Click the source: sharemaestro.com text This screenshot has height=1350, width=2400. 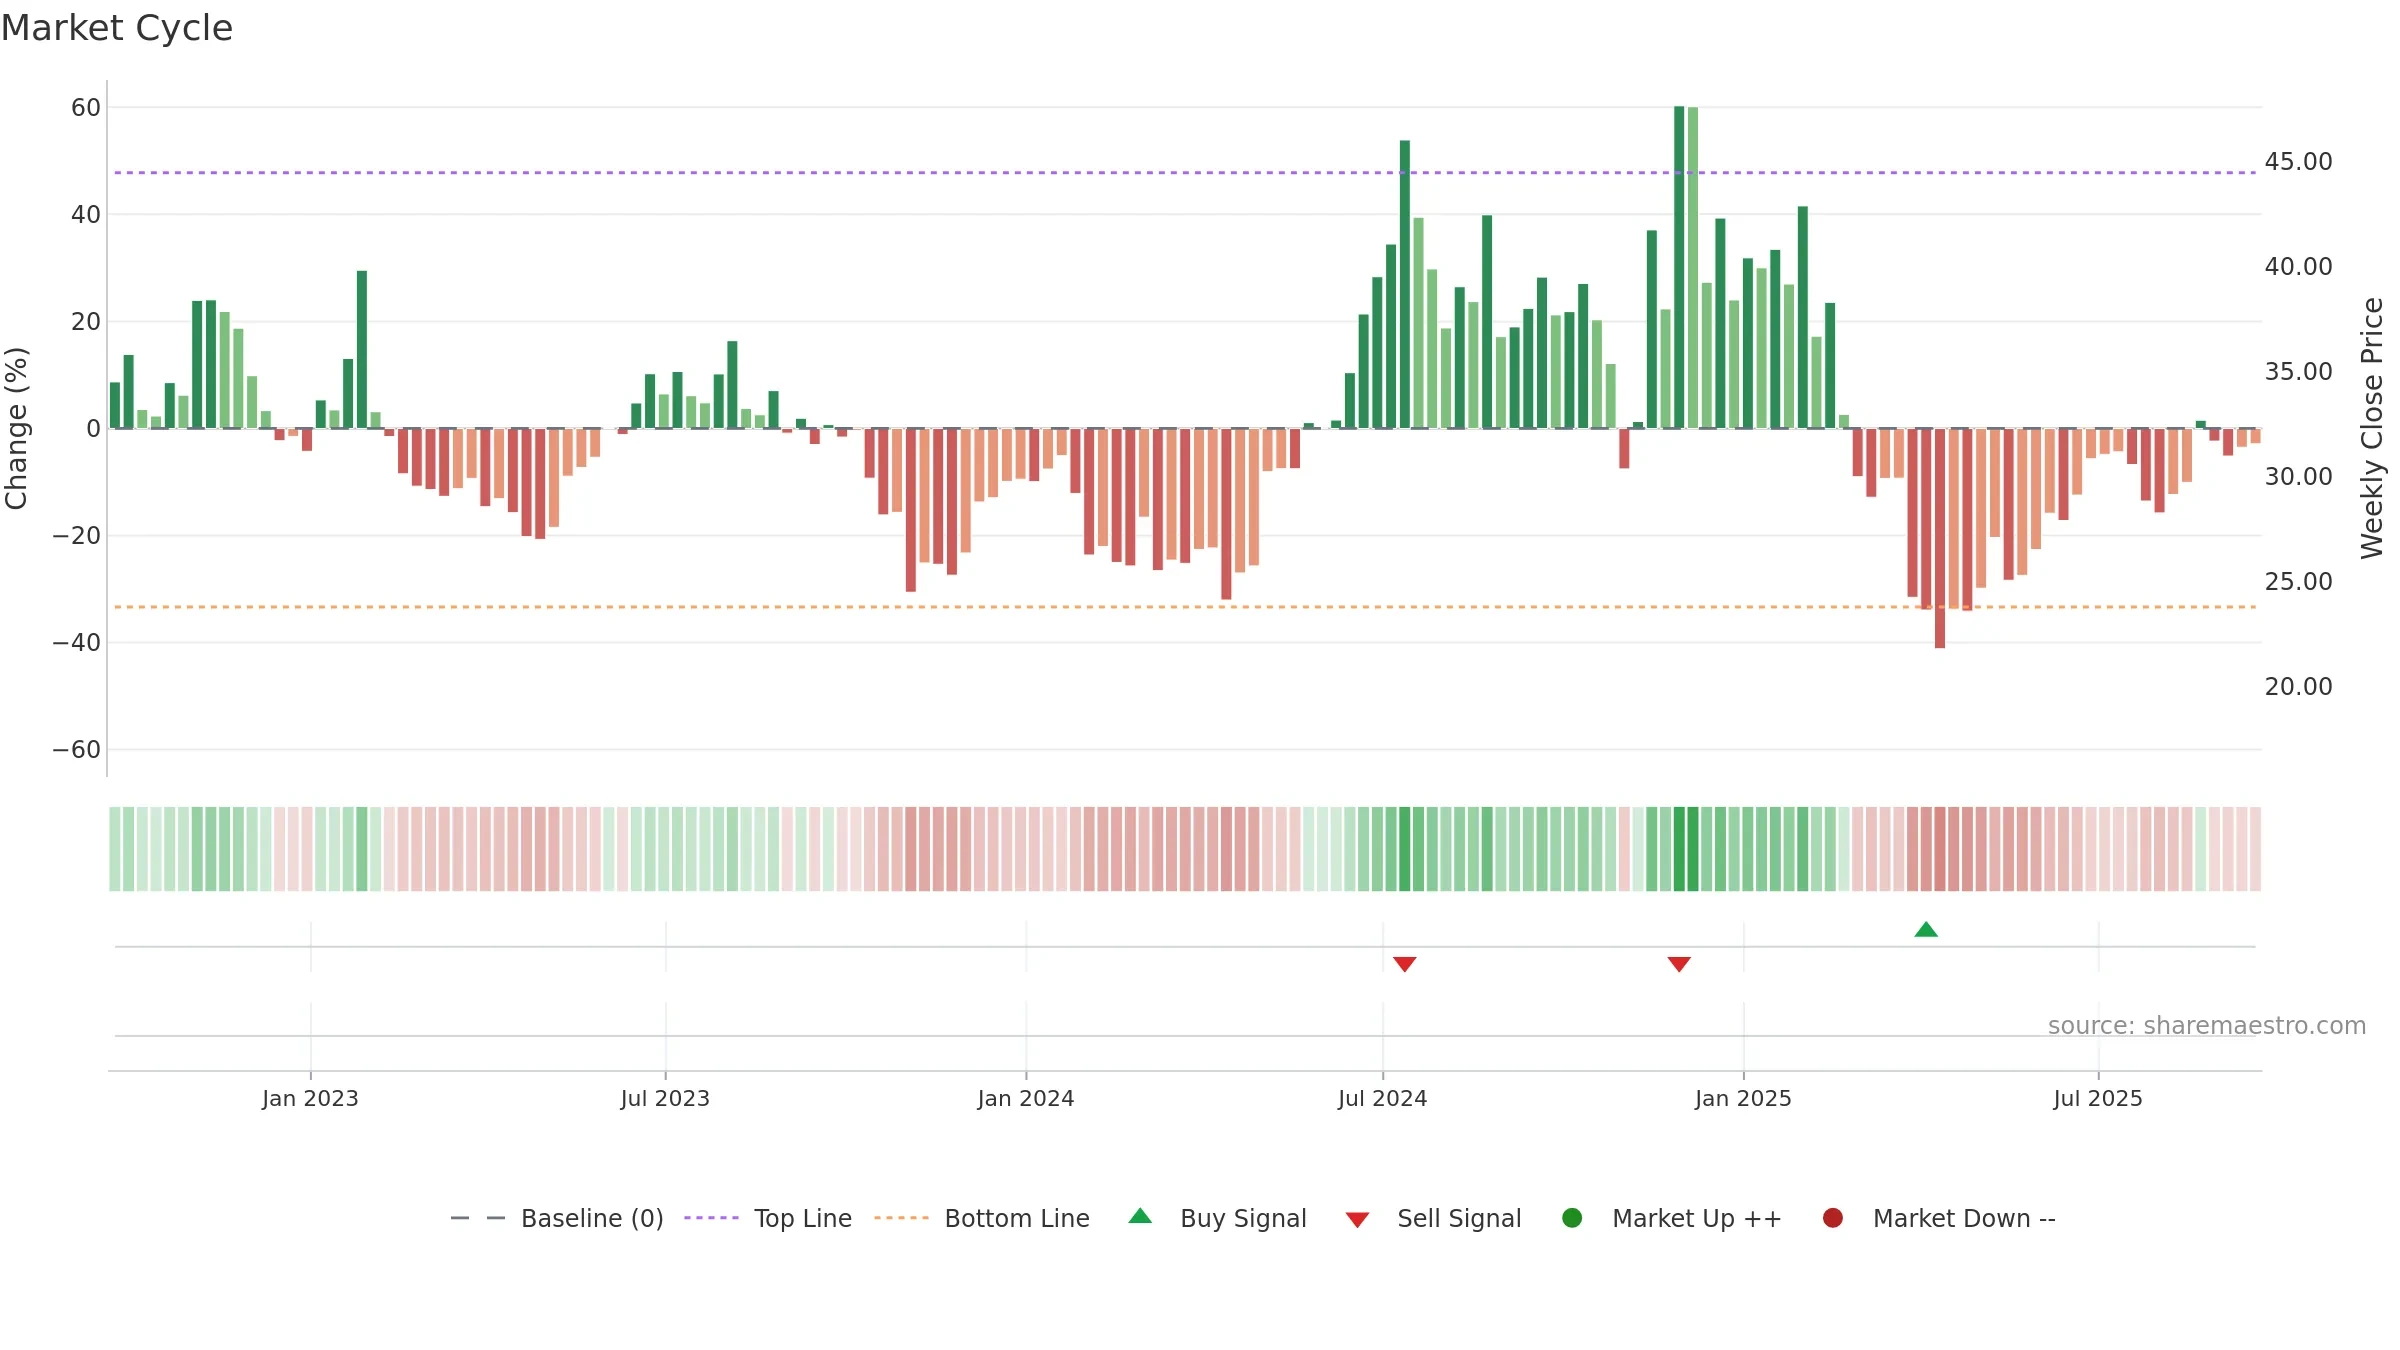click(x=2207, y=1025)
